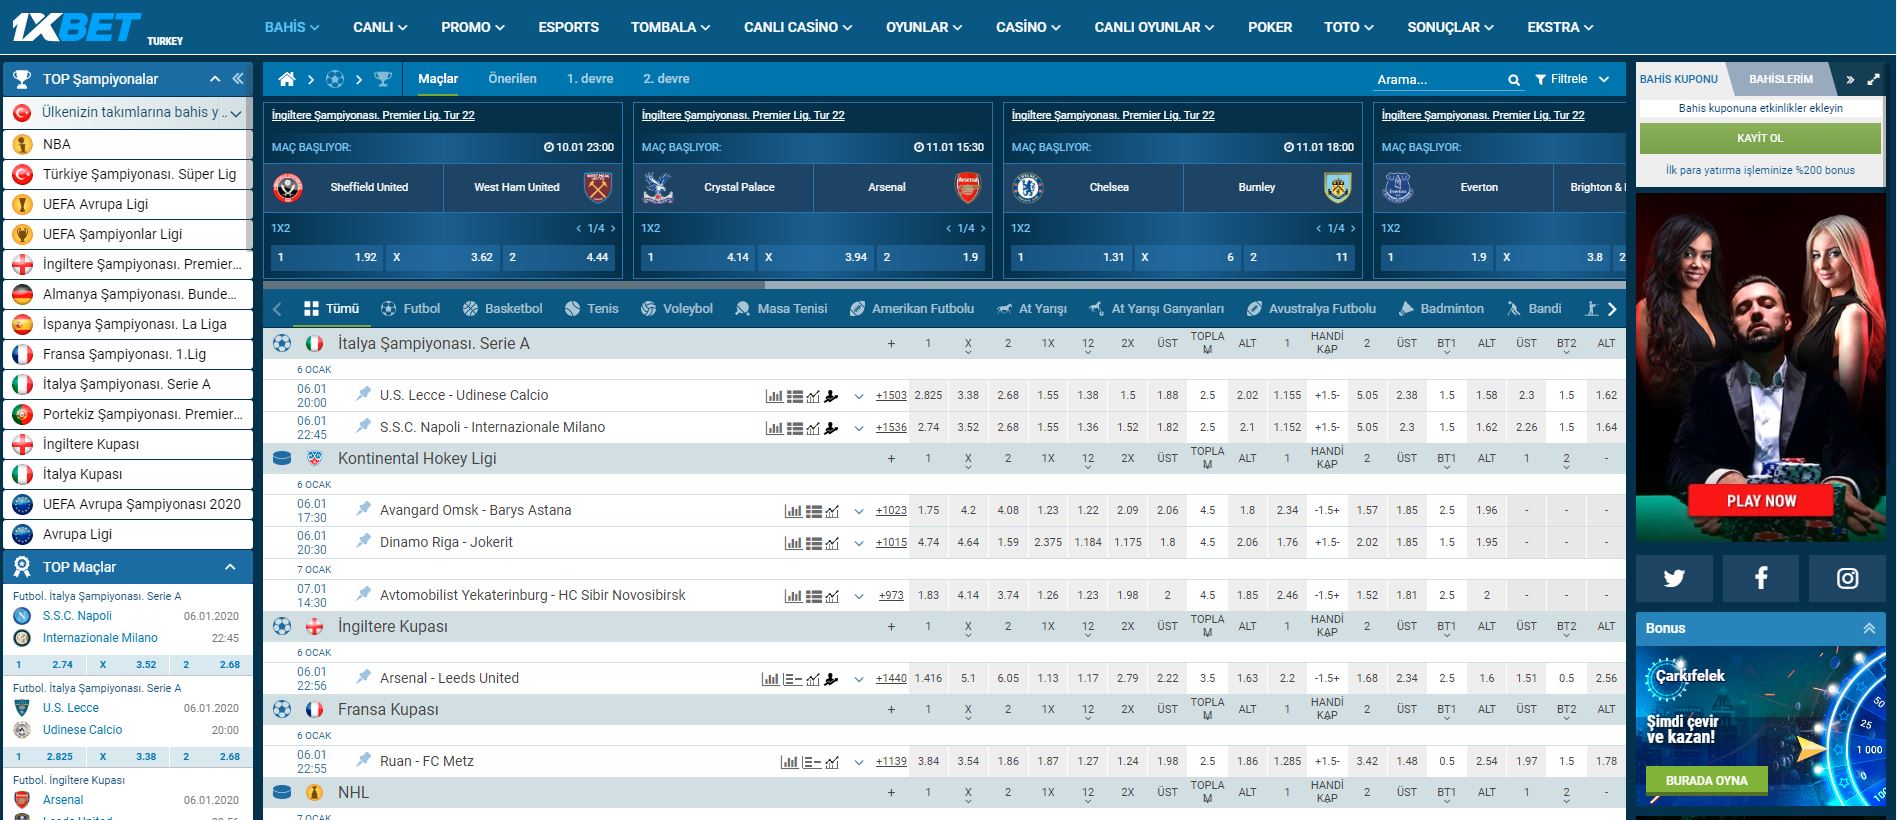Pin the Ruan - FC Metz match
1897x820 pixels.
(x=364, y=760)
